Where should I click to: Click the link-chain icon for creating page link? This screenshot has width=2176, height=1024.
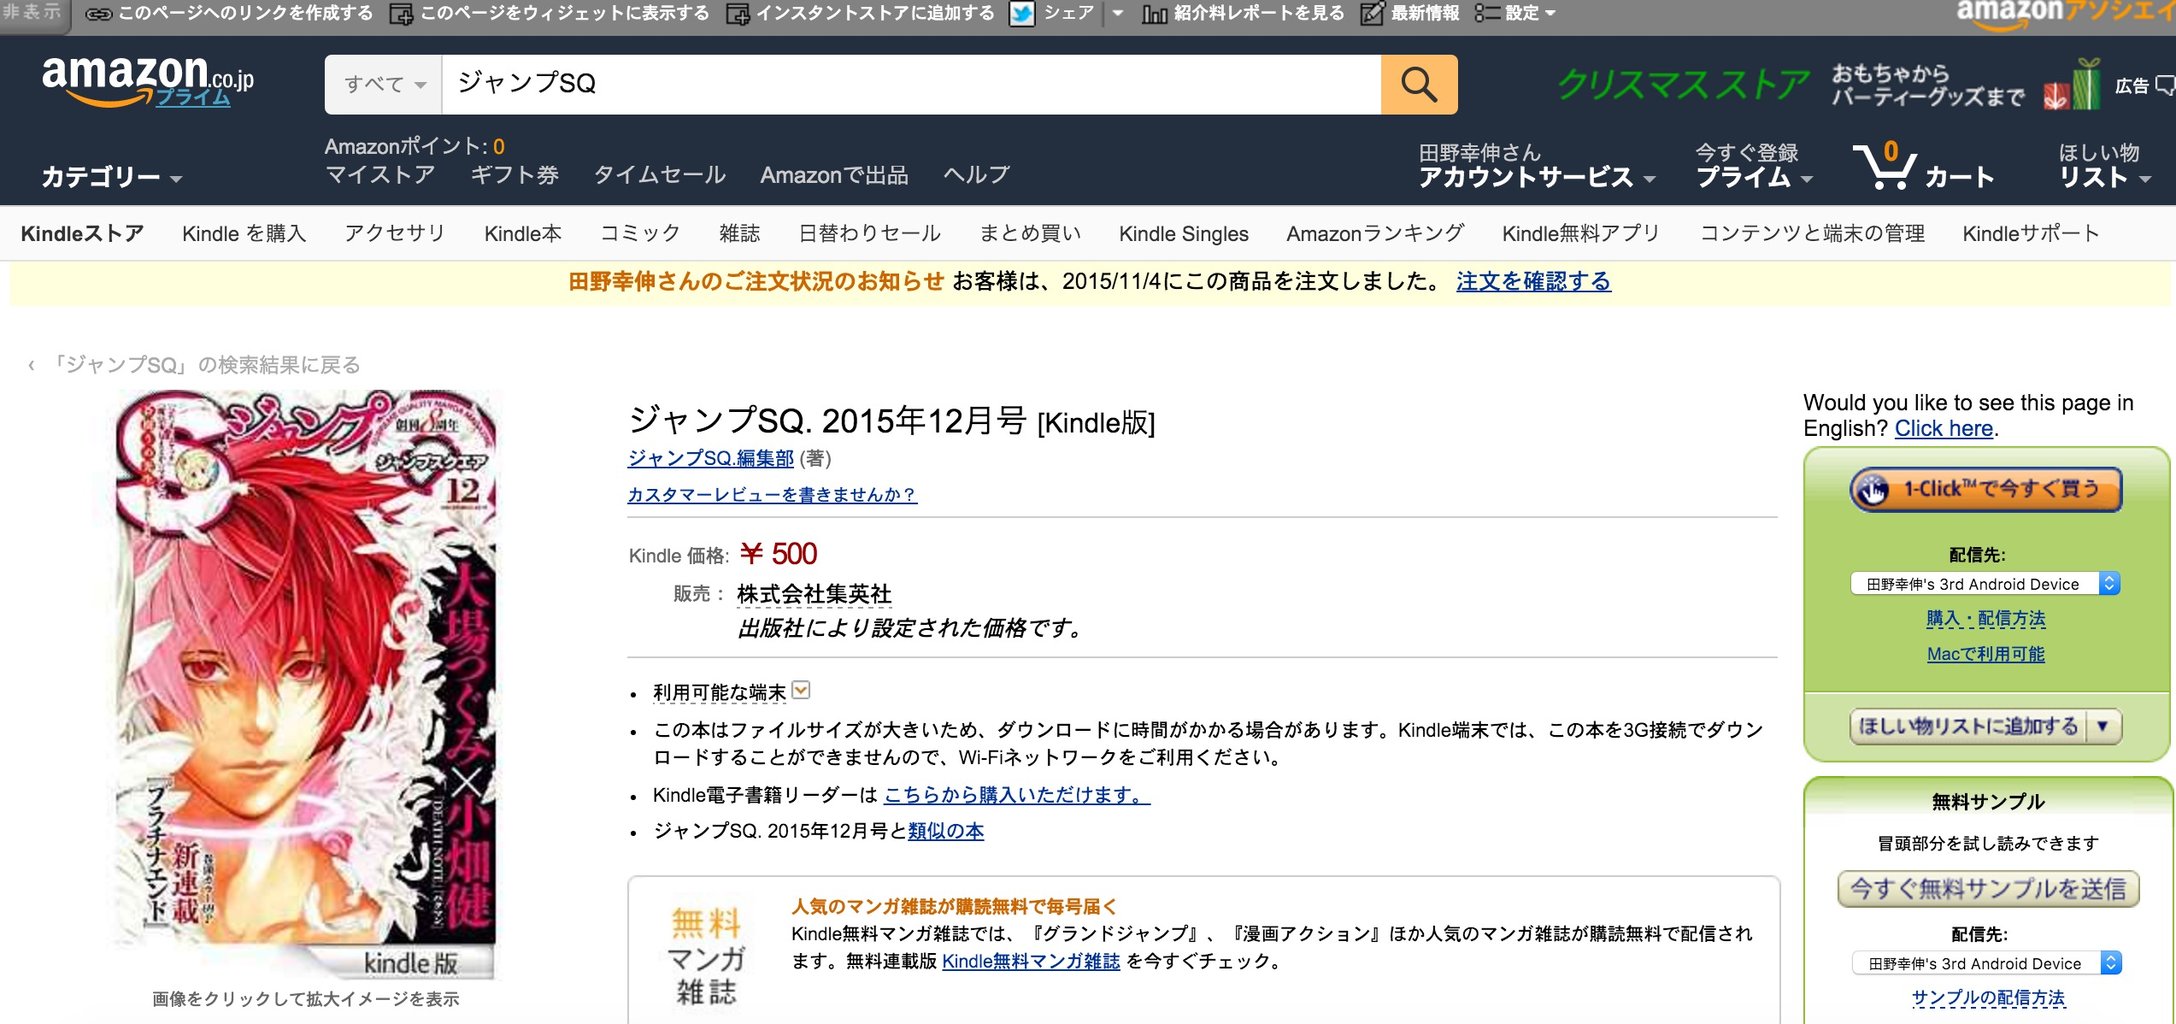coord(98,14)
